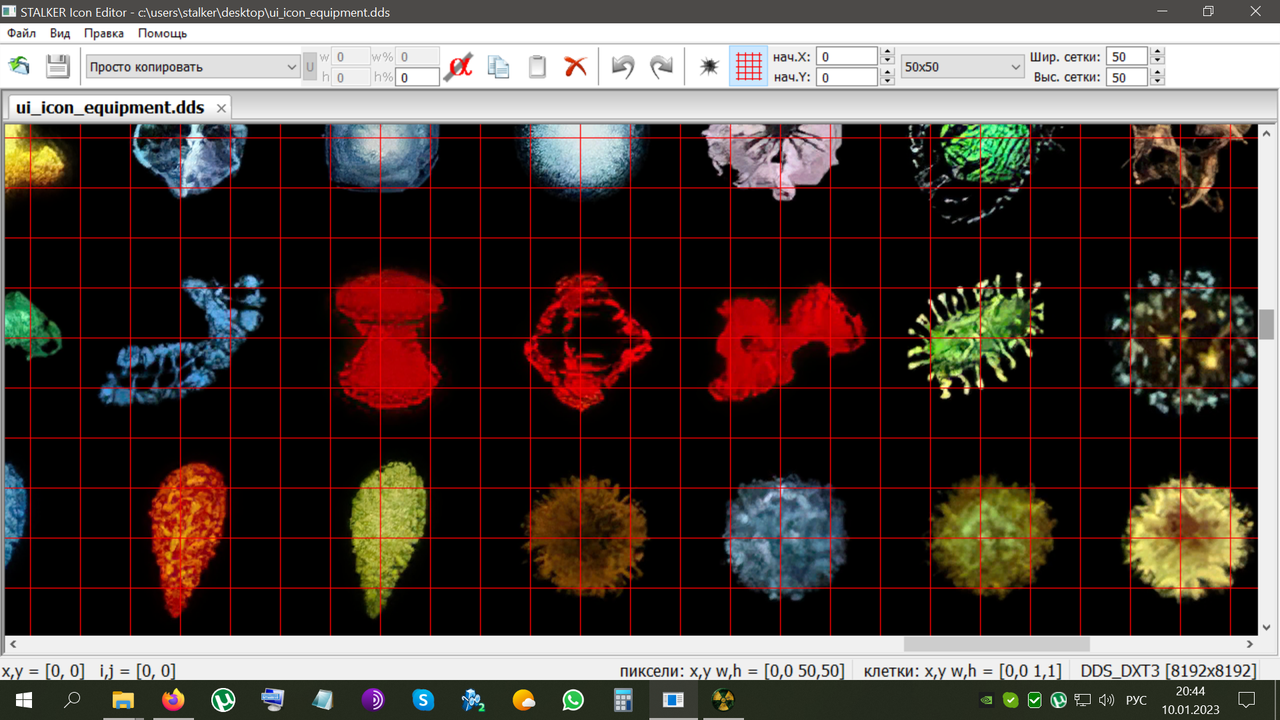
Task: Open the Файл menu
Action: [x=21, y=33]
